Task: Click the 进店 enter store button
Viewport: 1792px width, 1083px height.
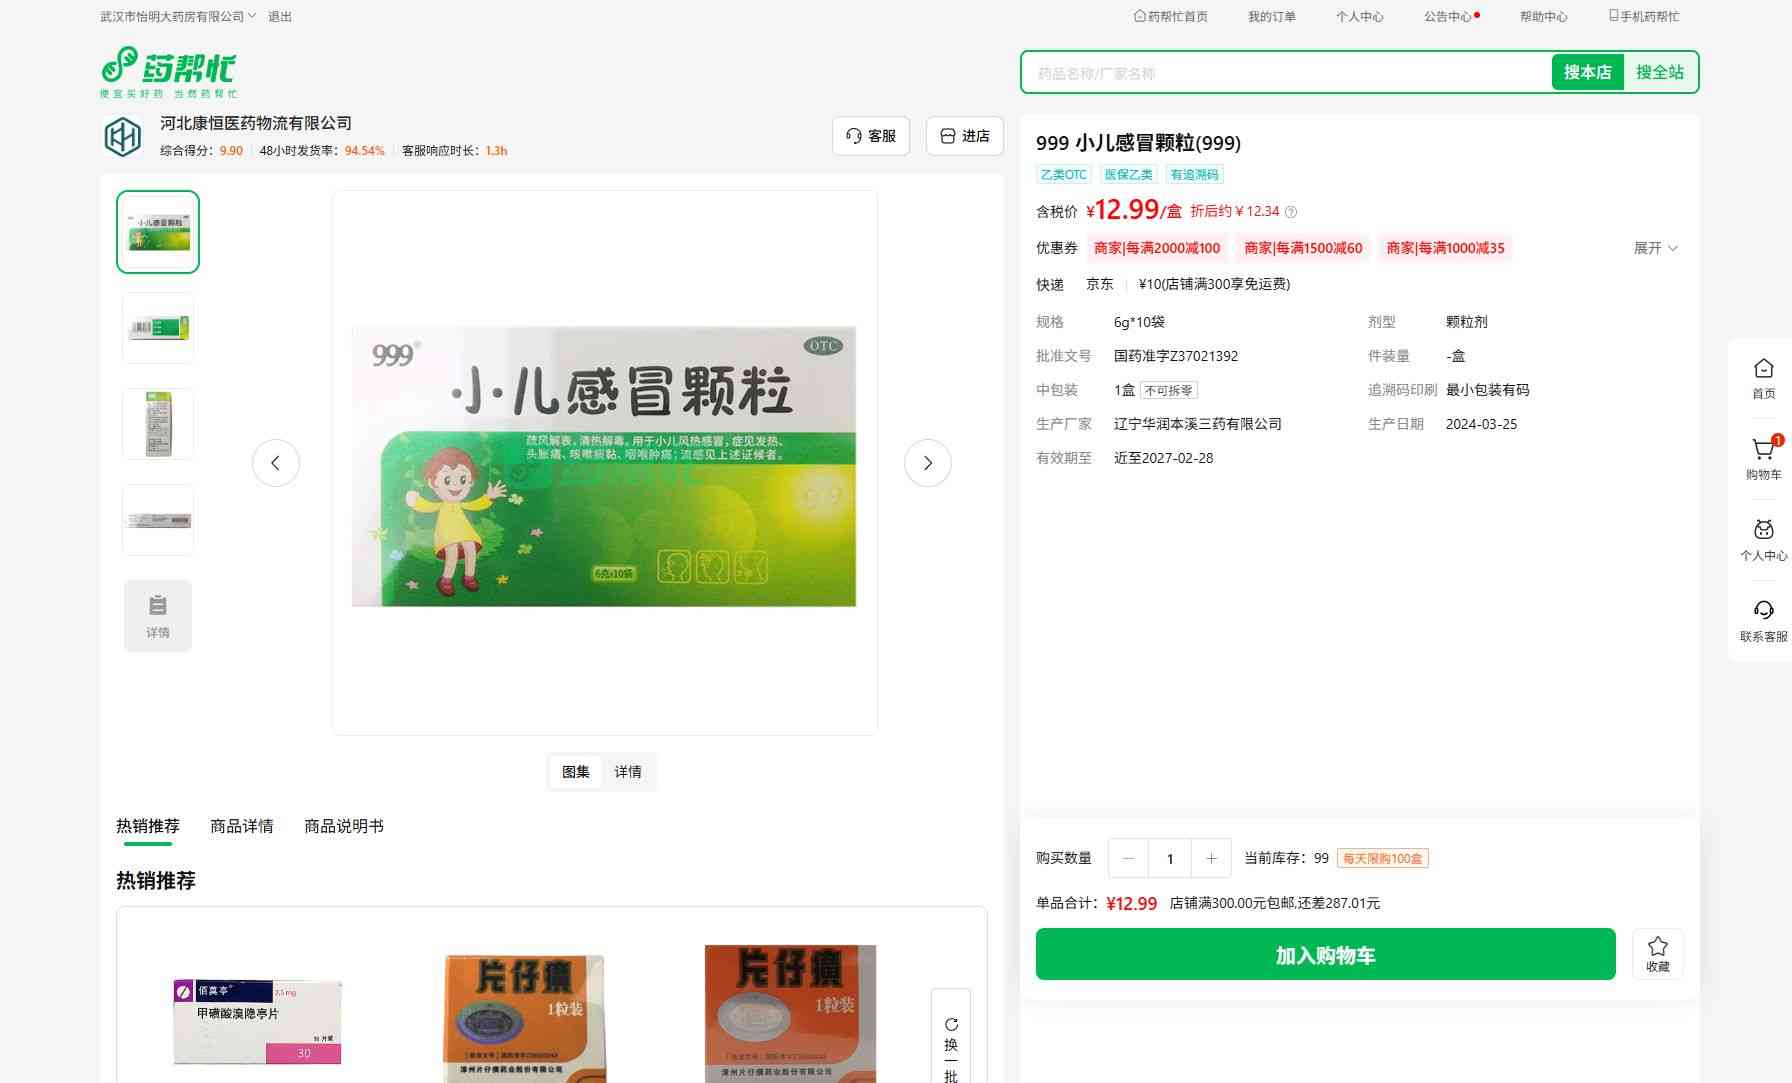Action: [x=965, y=136]
